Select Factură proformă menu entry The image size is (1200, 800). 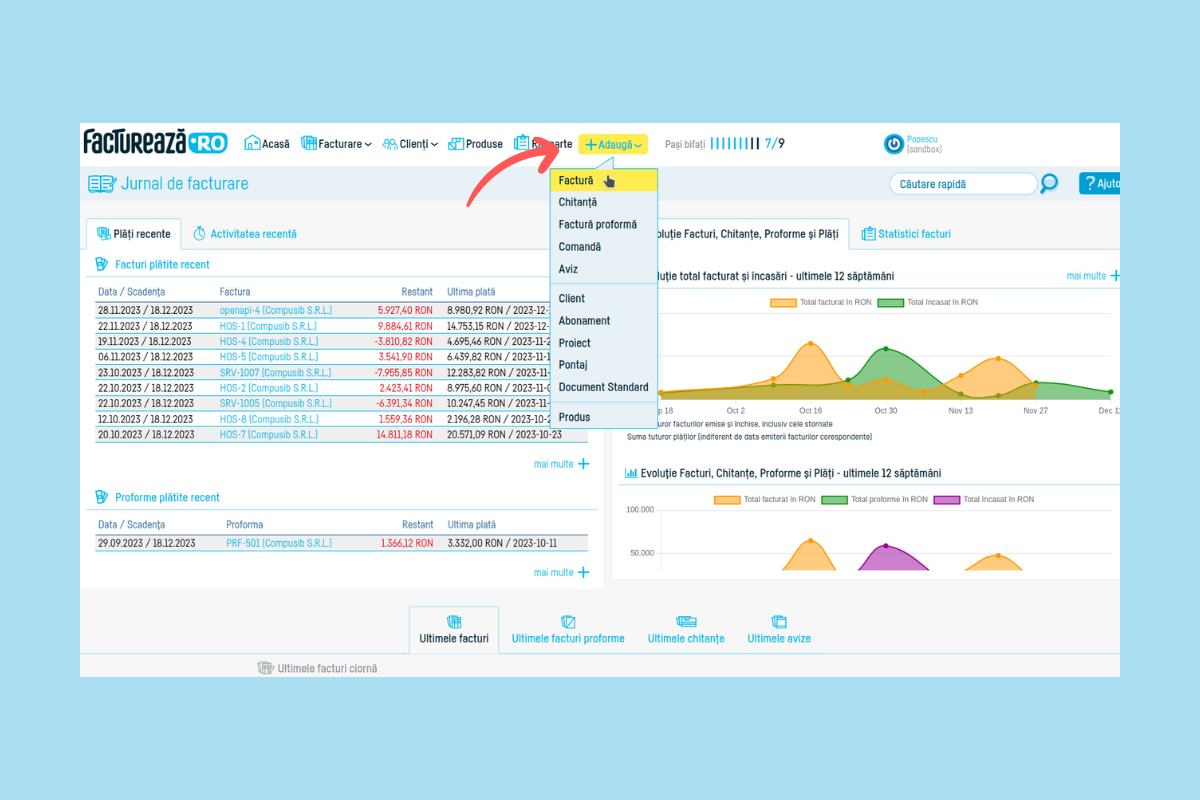(597, 224)
